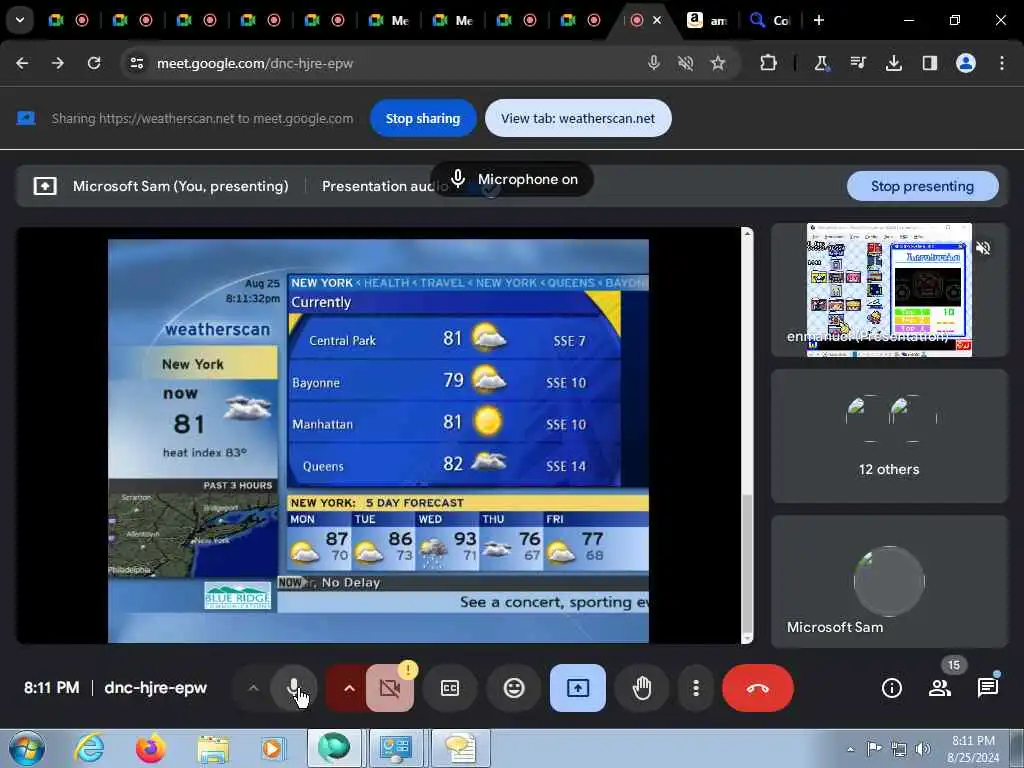Open the Windows Start orb

click(x=27, y=748)
